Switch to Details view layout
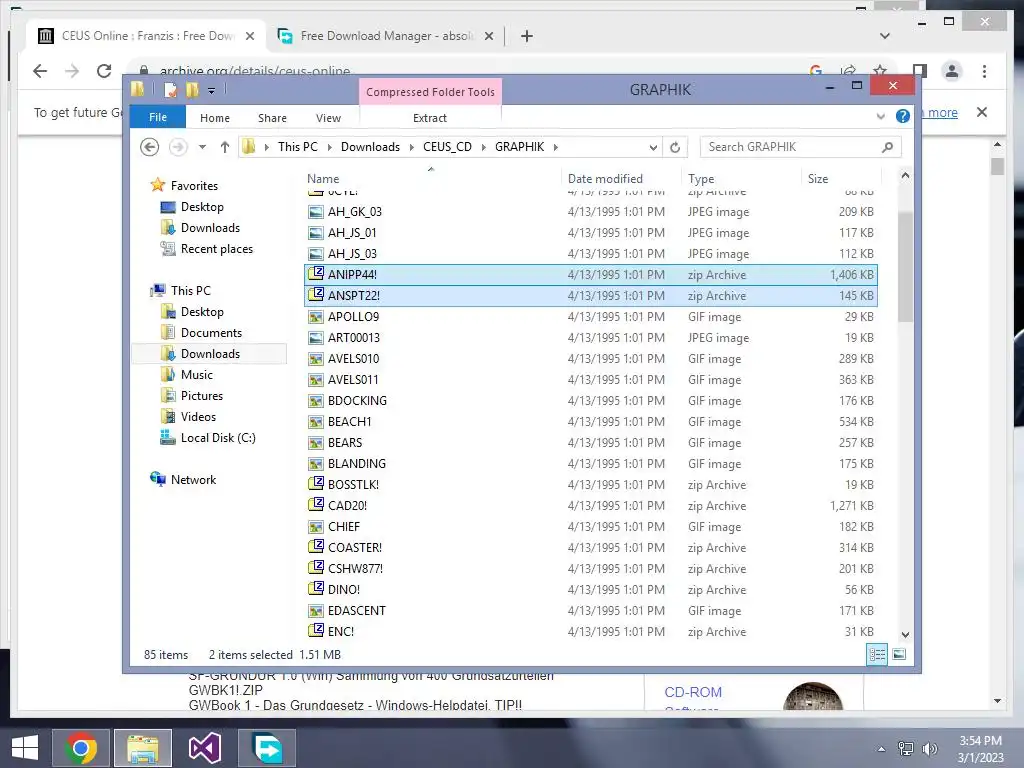This screenshot has height=768, width=1024. coord(877,654)
